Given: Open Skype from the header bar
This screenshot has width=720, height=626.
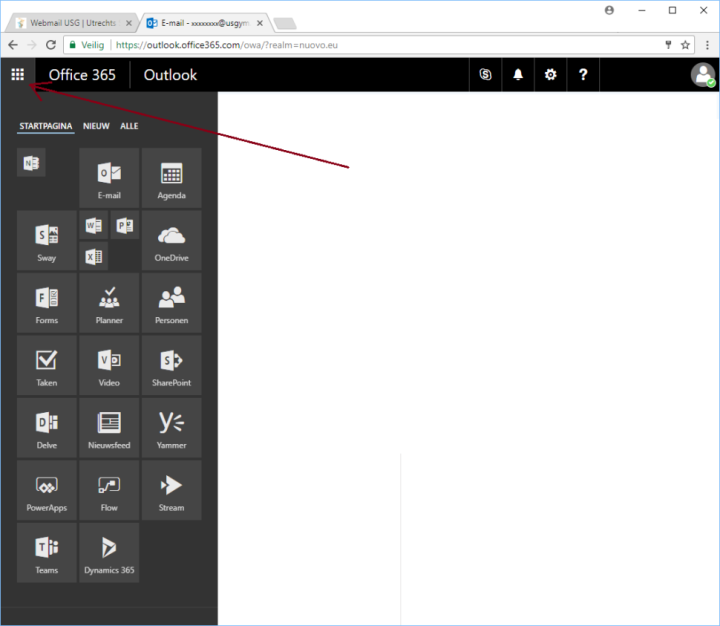Looking at the screenshot, I should click(485, 74).
